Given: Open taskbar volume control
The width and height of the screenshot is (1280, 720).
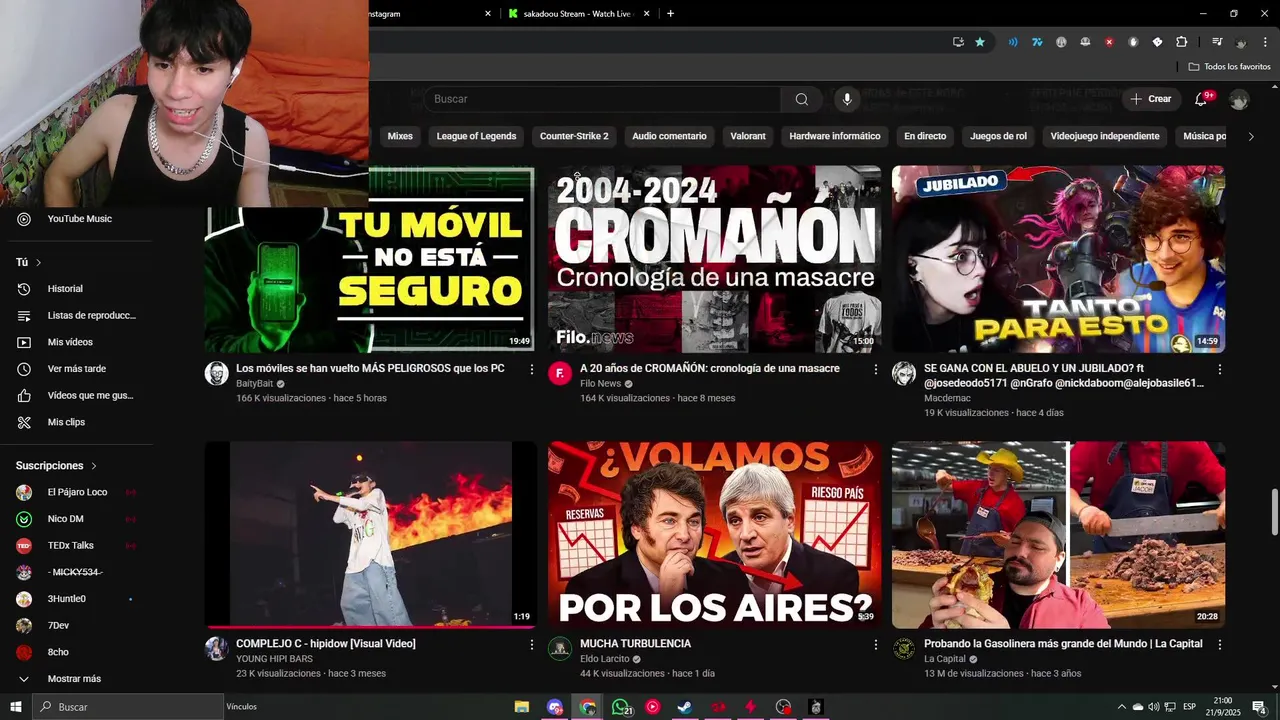Looking at the screenshot, I should click(x=1153, y=707).
